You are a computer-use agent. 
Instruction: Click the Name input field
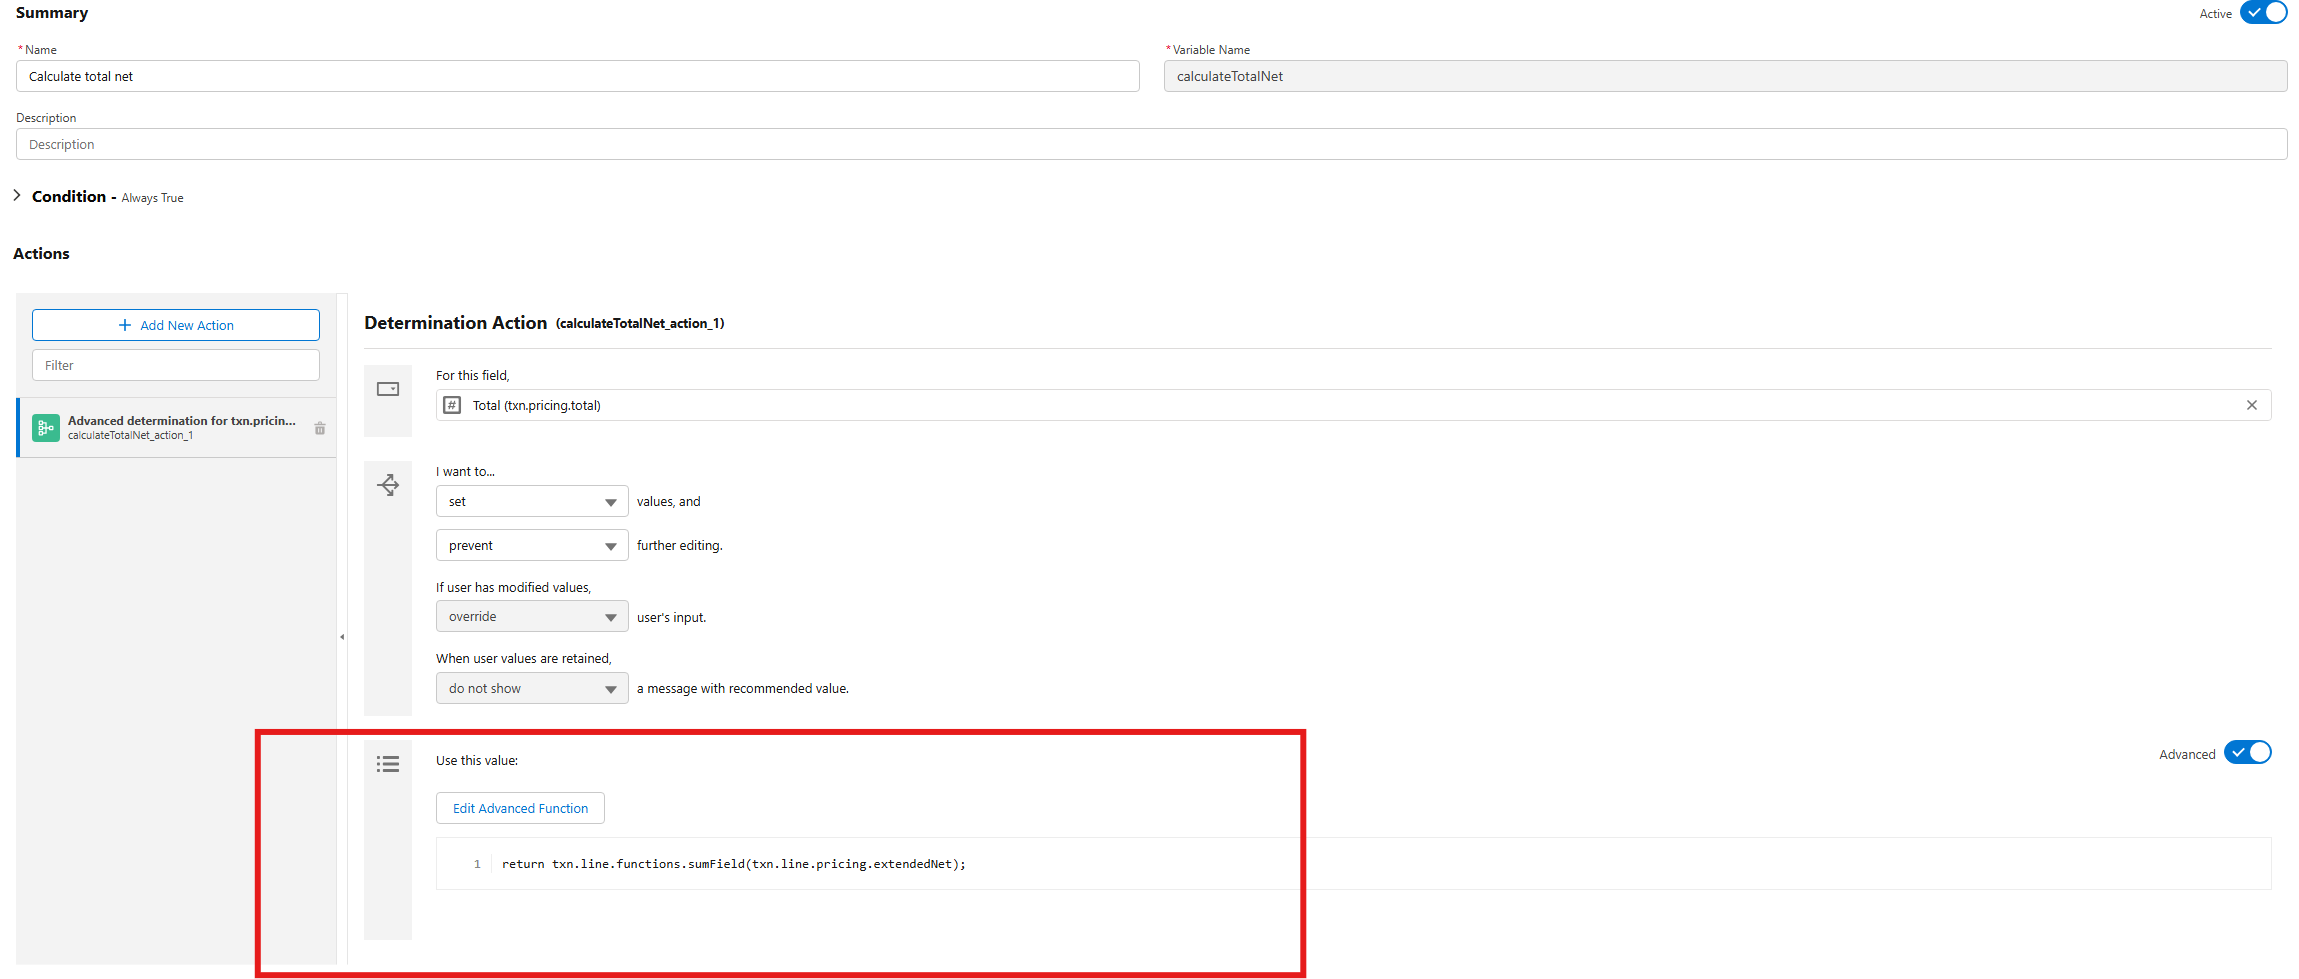point(577,76)
